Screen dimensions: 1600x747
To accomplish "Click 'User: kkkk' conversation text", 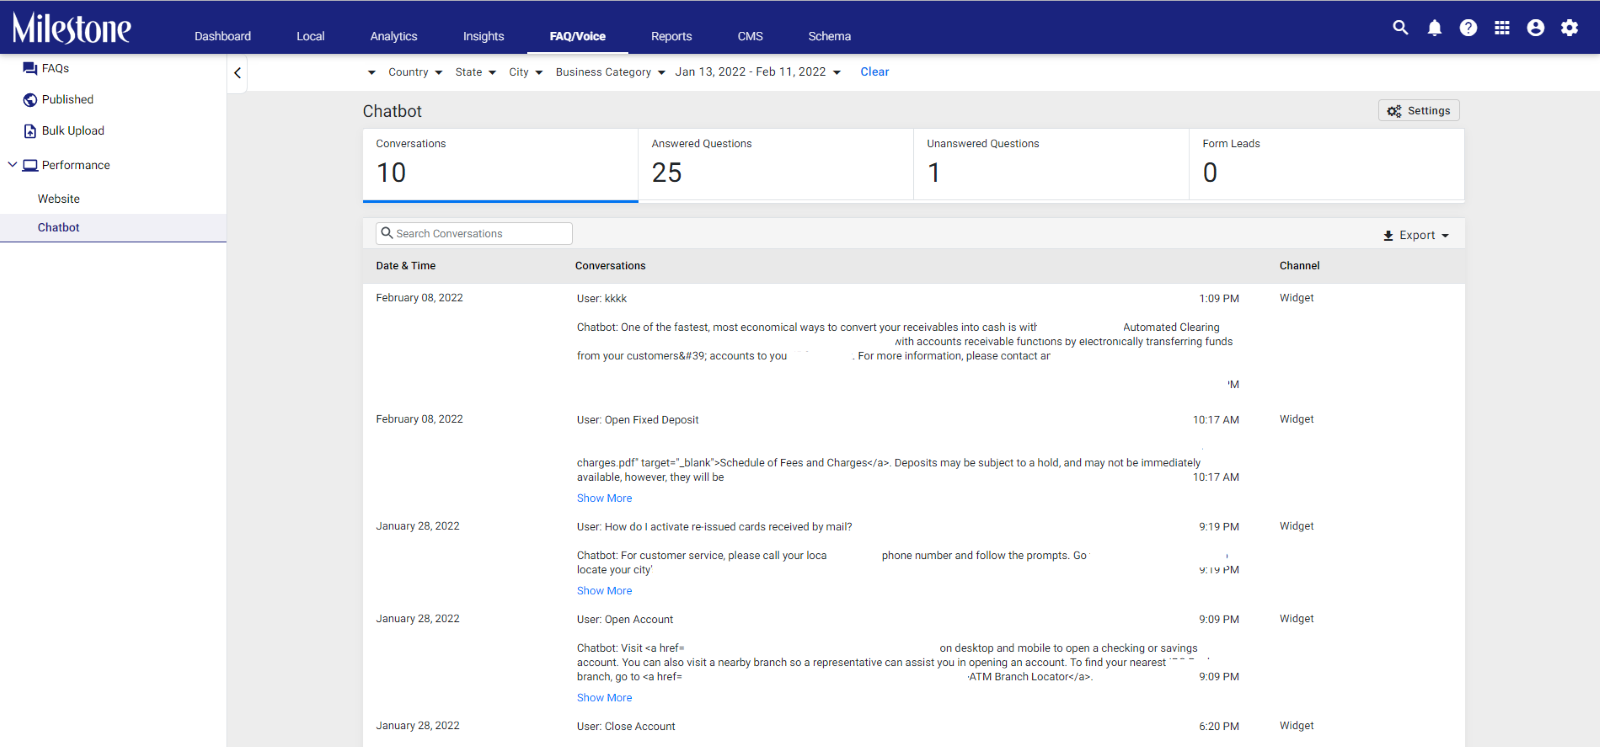I will tap(601, 298).
